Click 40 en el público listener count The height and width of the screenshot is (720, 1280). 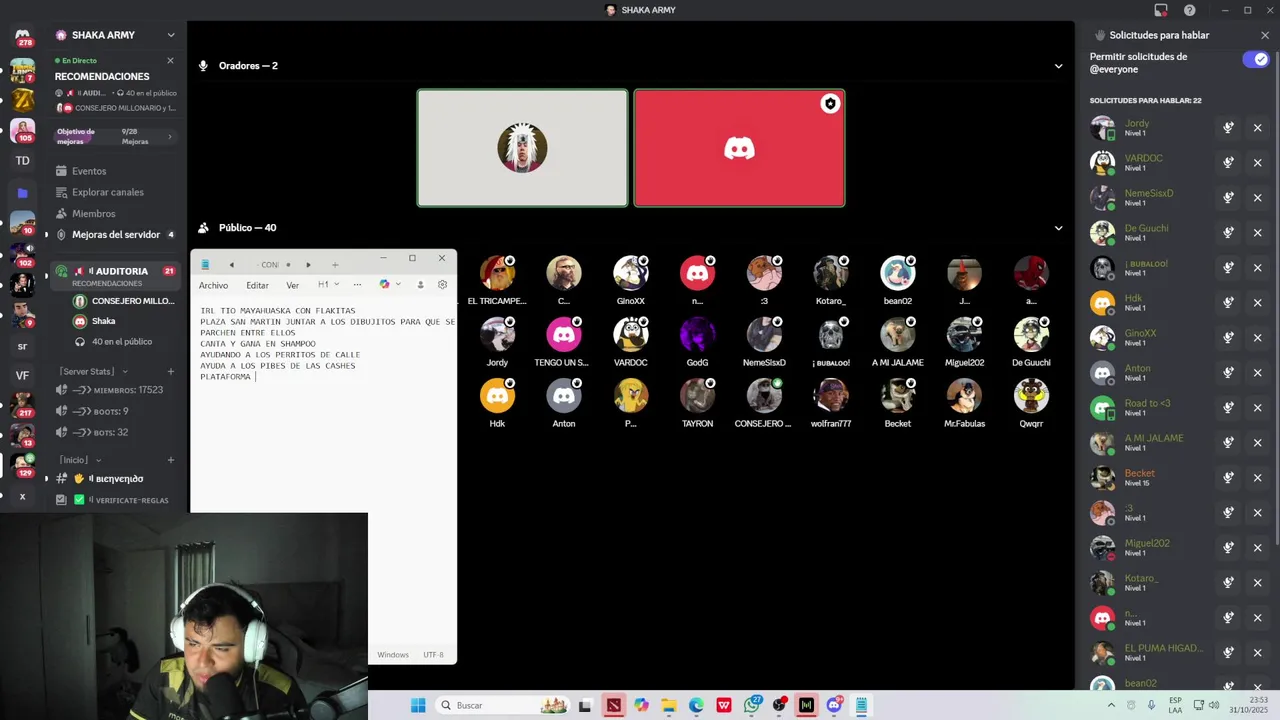coord(123,341)
